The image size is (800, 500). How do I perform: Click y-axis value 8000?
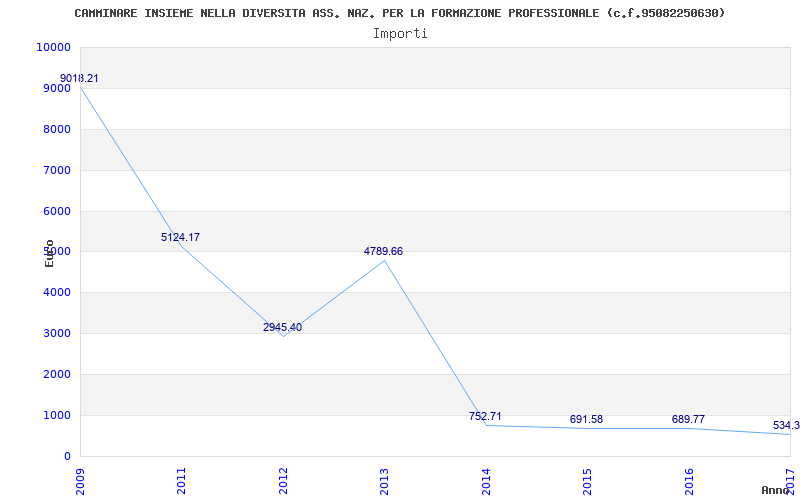click(x=56, y=129)
